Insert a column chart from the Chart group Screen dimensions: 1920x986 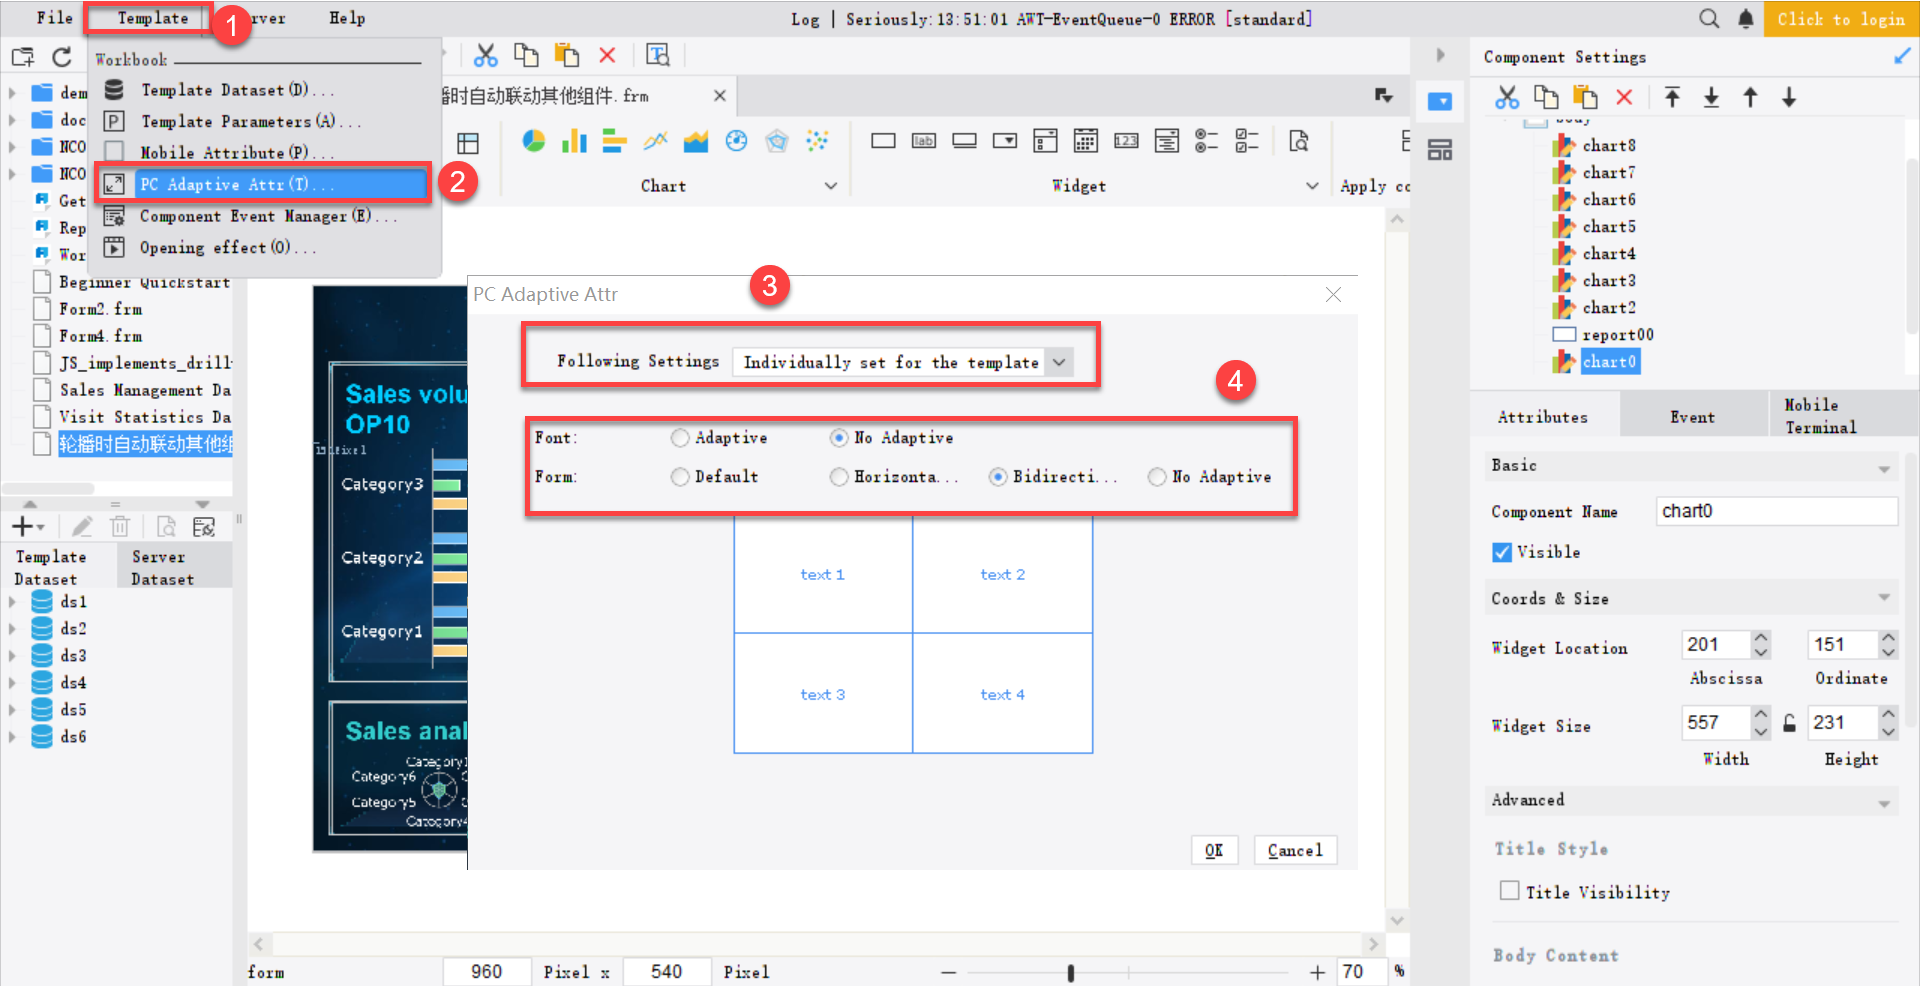[574, 140]
